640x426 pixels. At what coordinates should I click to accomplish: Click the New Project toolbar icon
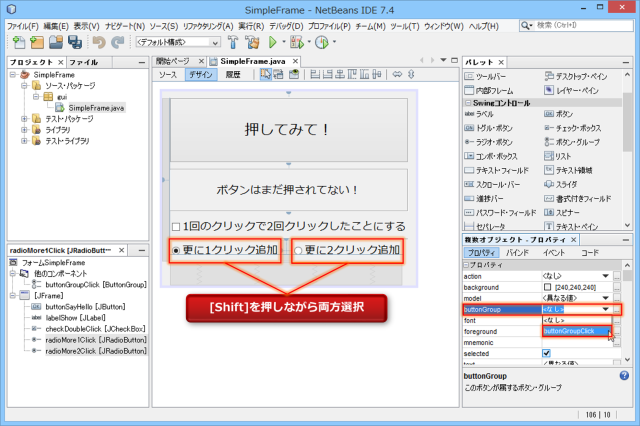coord(38,43)
